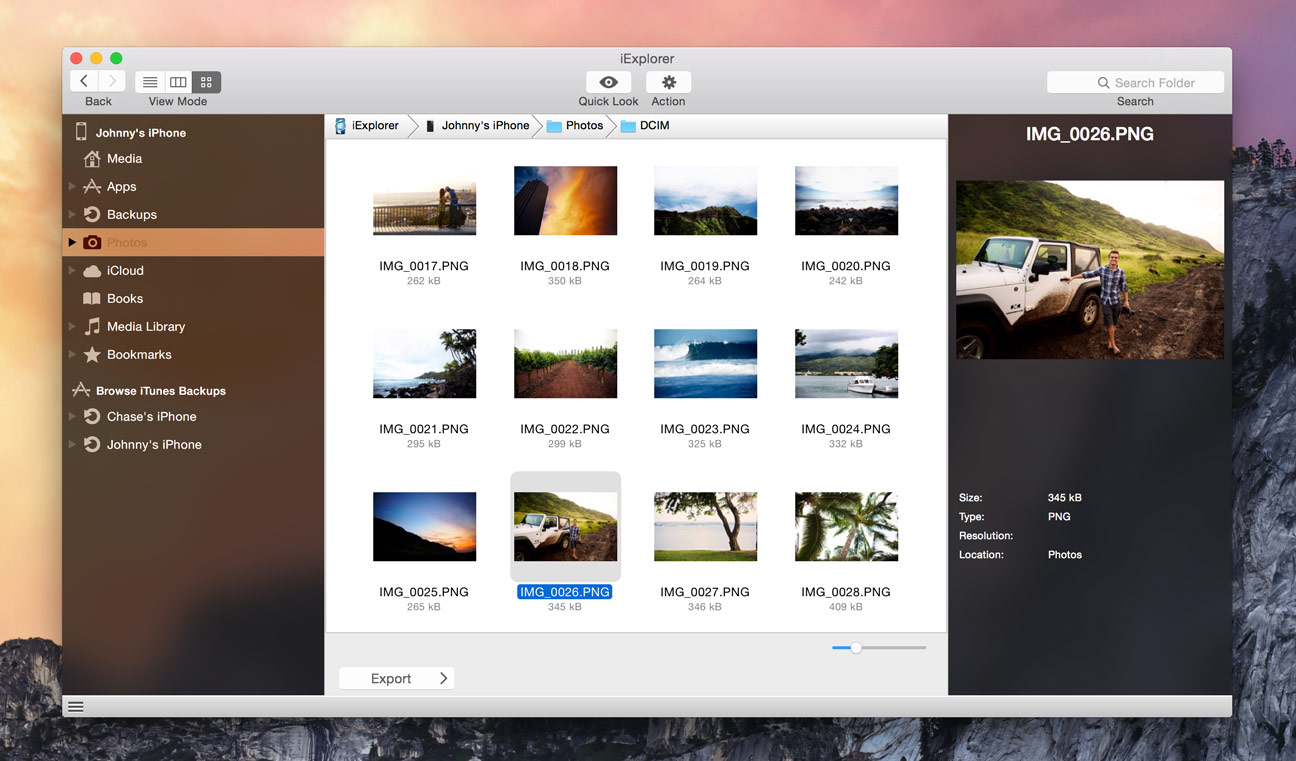This screenshot has height=761, width=1296.
Task: Select the Photos camera icon in sidebar
Action: click(92, 243)
